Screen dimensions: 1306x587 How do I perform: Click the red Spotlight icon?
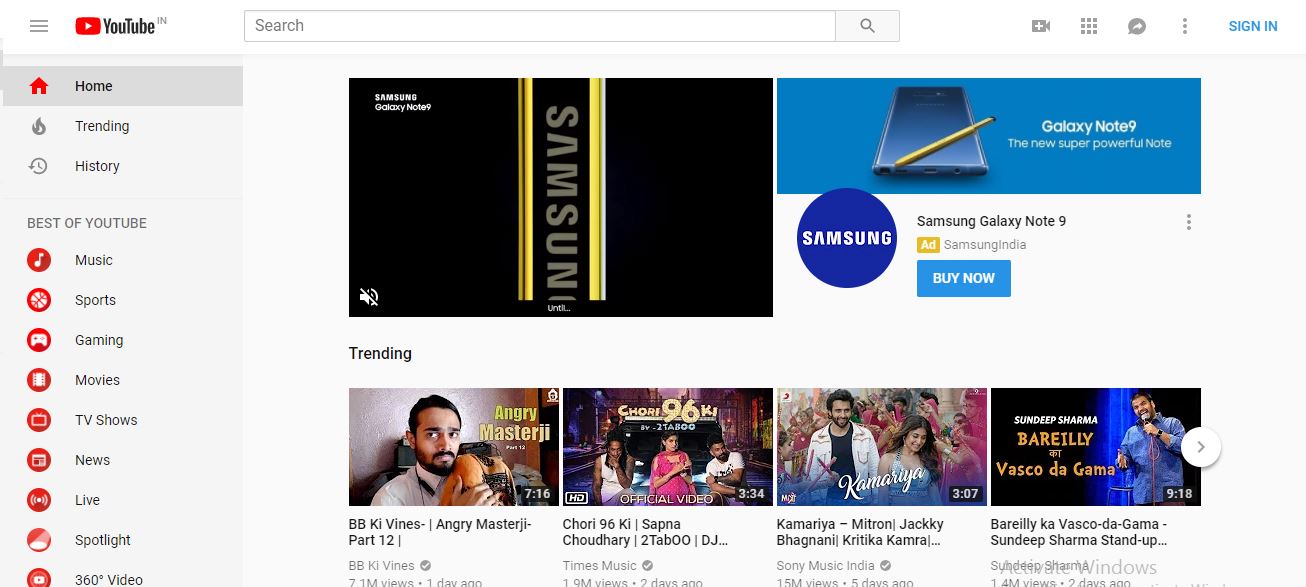(x=39, y=540)
